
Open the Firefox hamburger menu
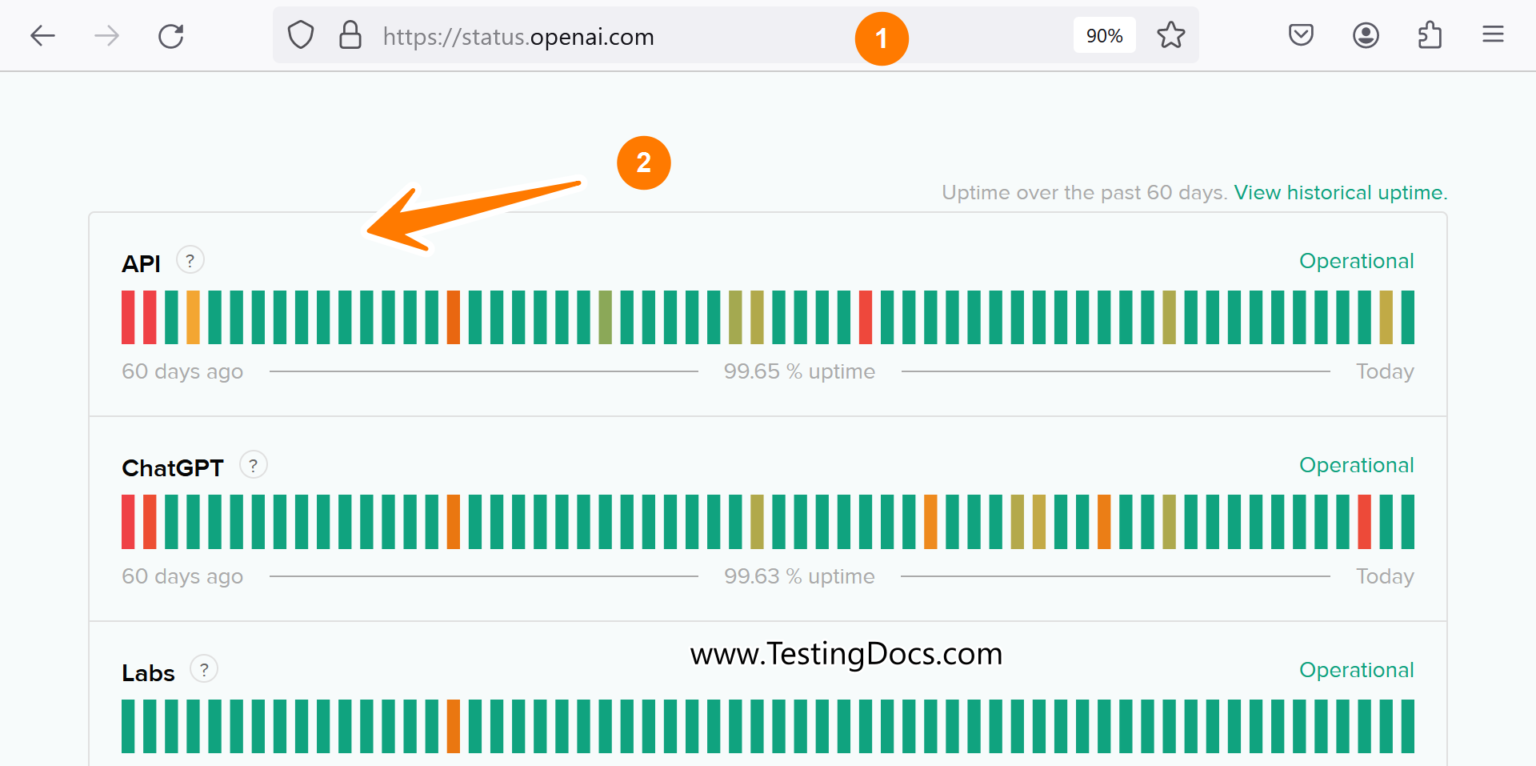click(x=1492, y=34)
